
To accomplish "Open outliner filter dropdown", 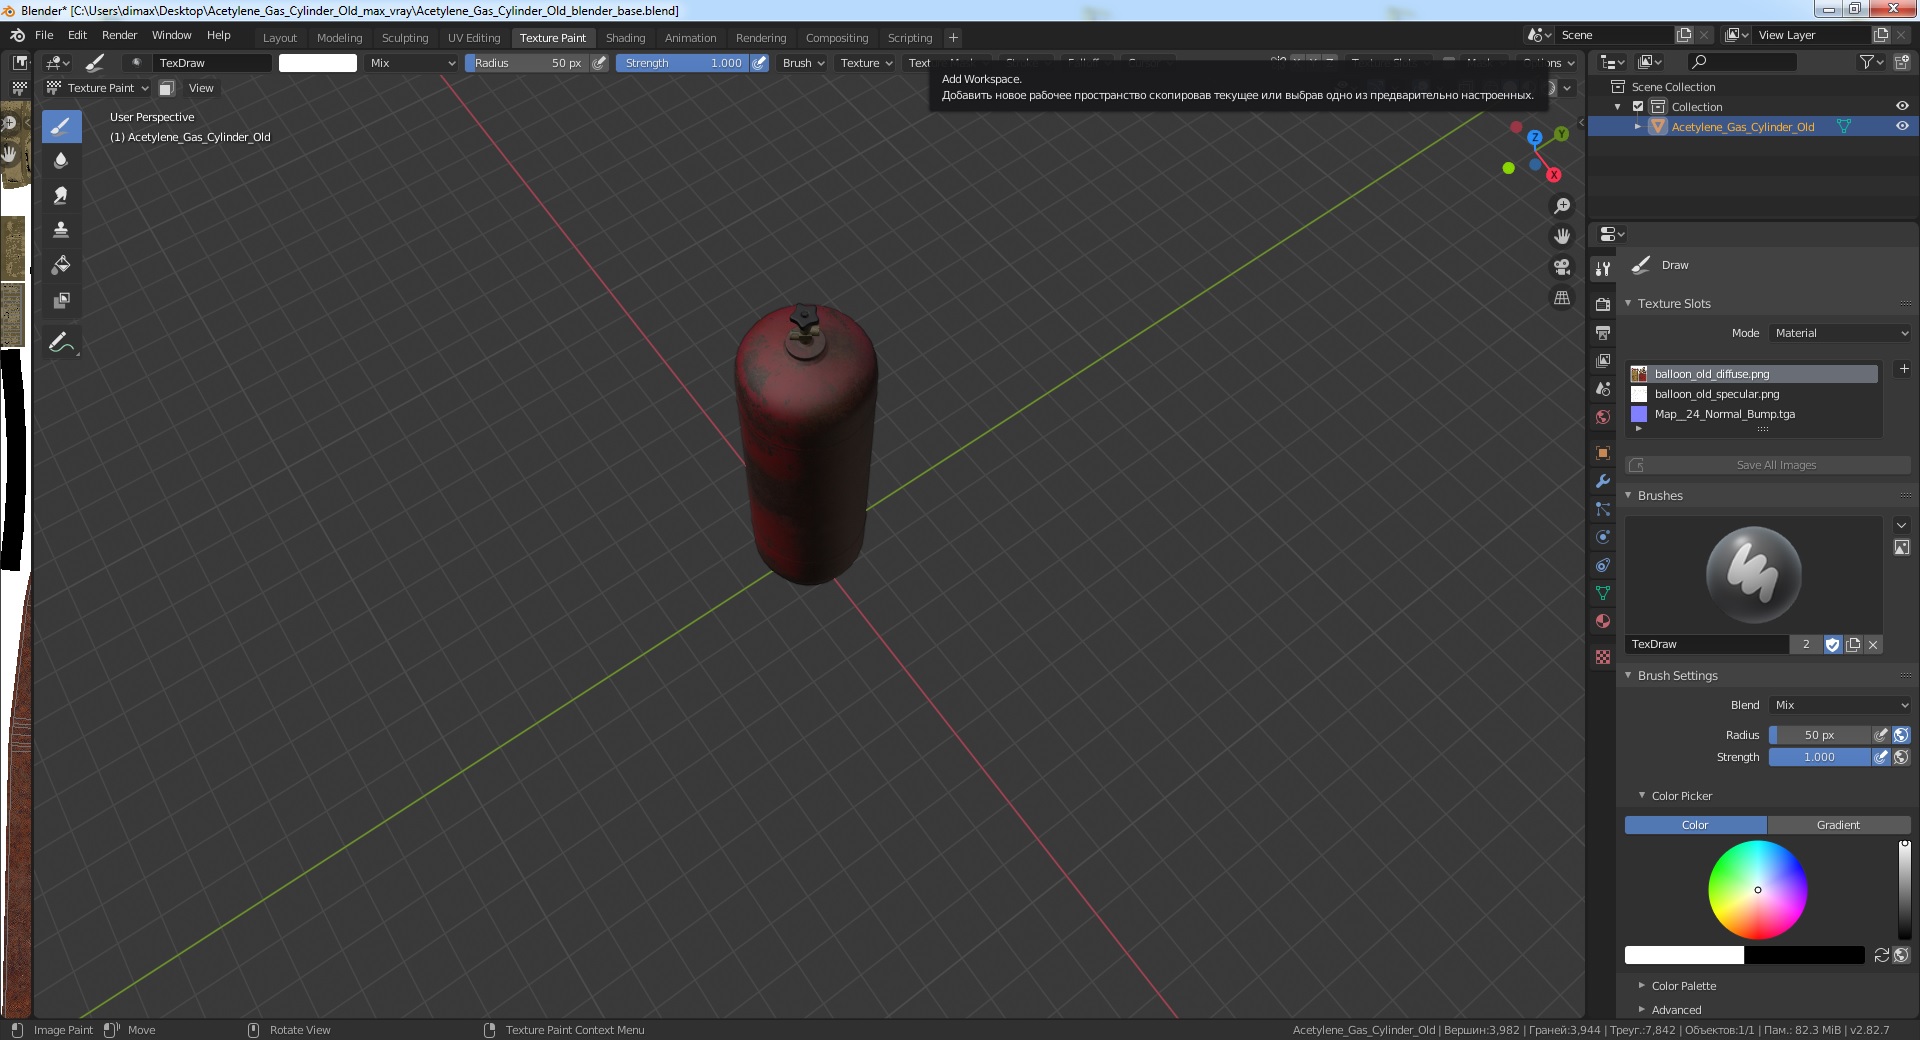I will tap(1871, 62).
